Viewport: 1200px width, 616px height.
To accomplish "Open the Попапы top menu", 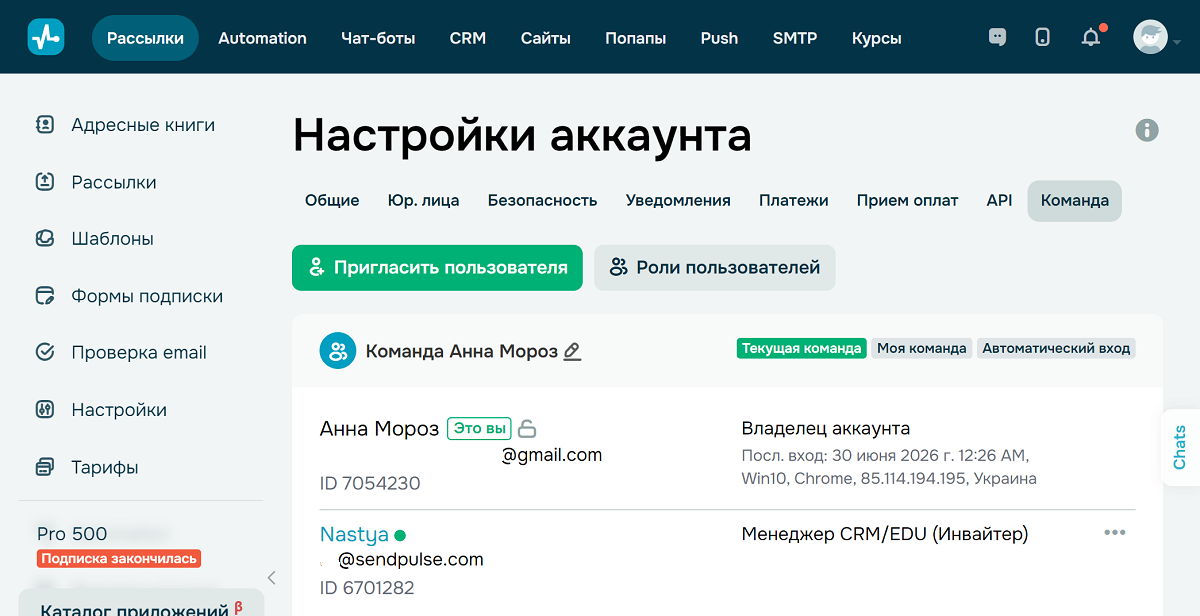I will coord(636,38).
